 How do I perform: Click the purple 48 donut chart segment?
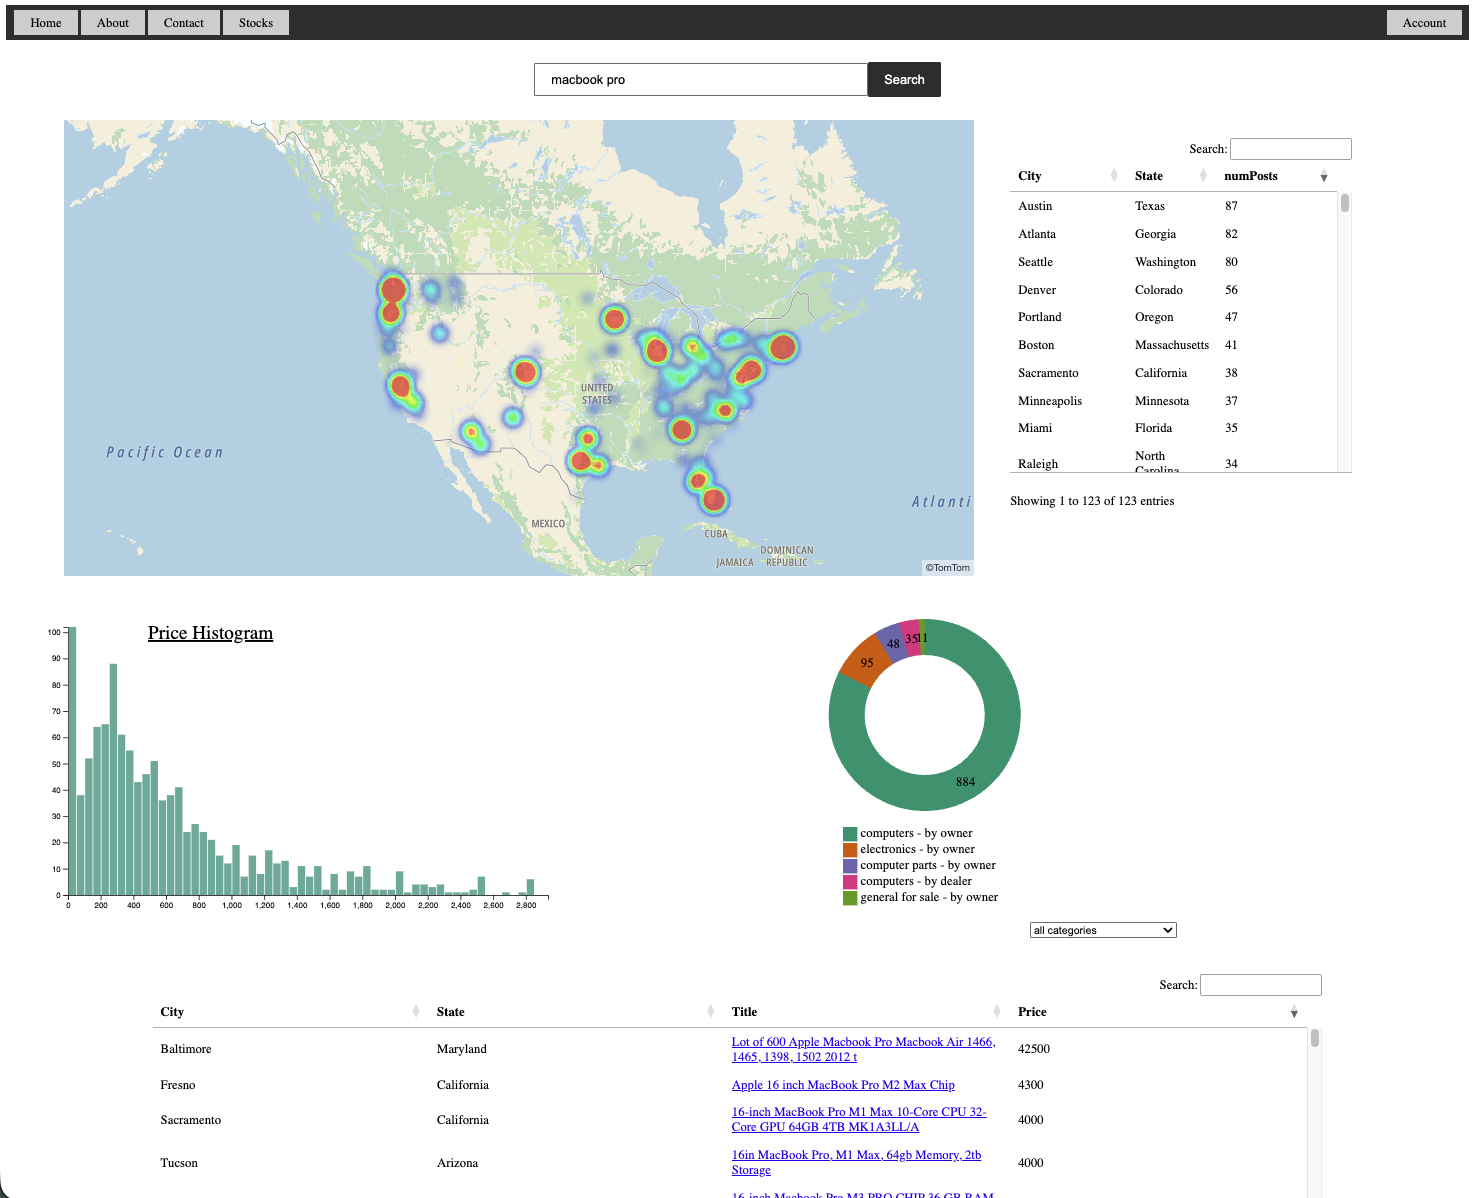(x=892, y=643)
